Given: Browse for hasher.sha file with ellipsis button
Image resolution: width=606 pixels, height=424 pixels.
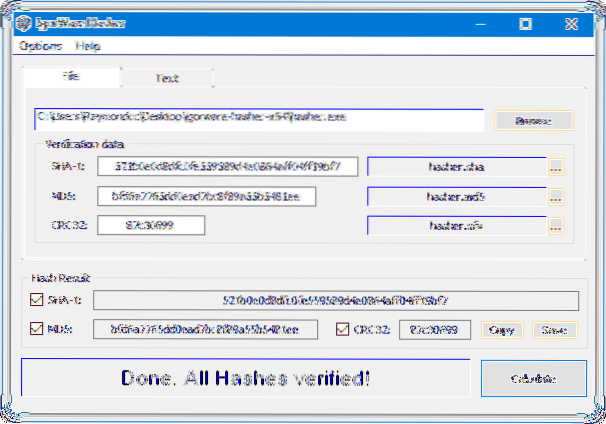Looking at the screenshot, I should pos(556,167).
